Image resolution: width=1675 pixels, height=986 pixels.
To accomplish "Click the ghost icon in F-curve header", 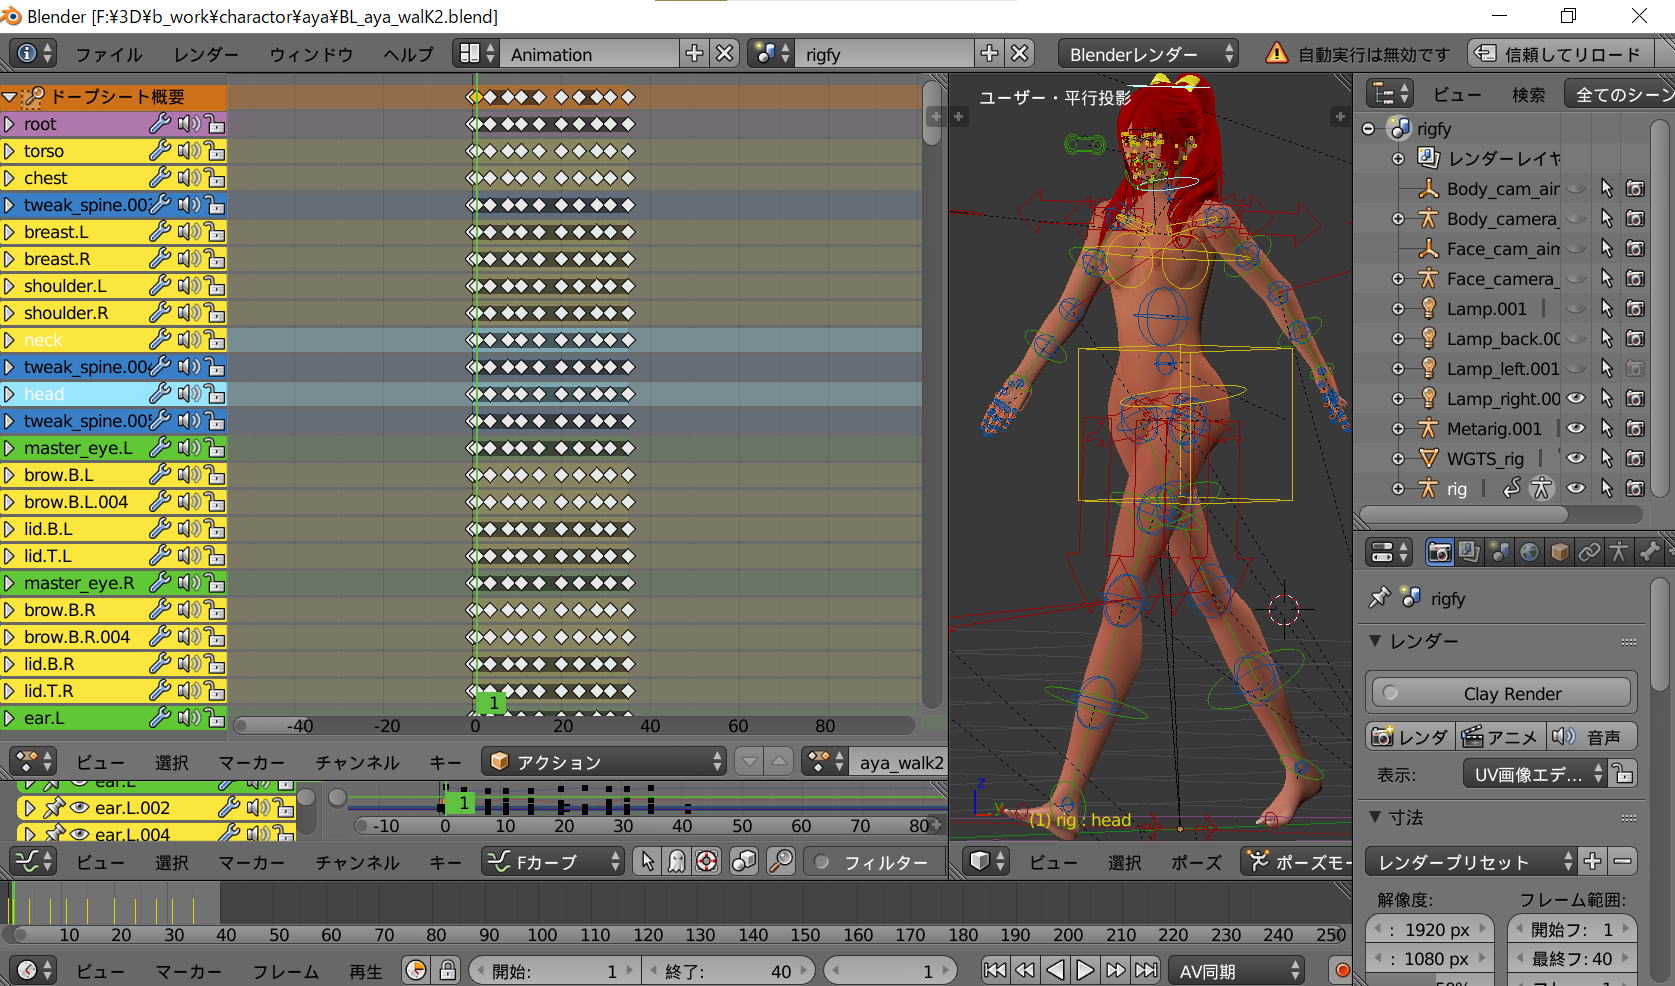I will click(x=677, y=861).
